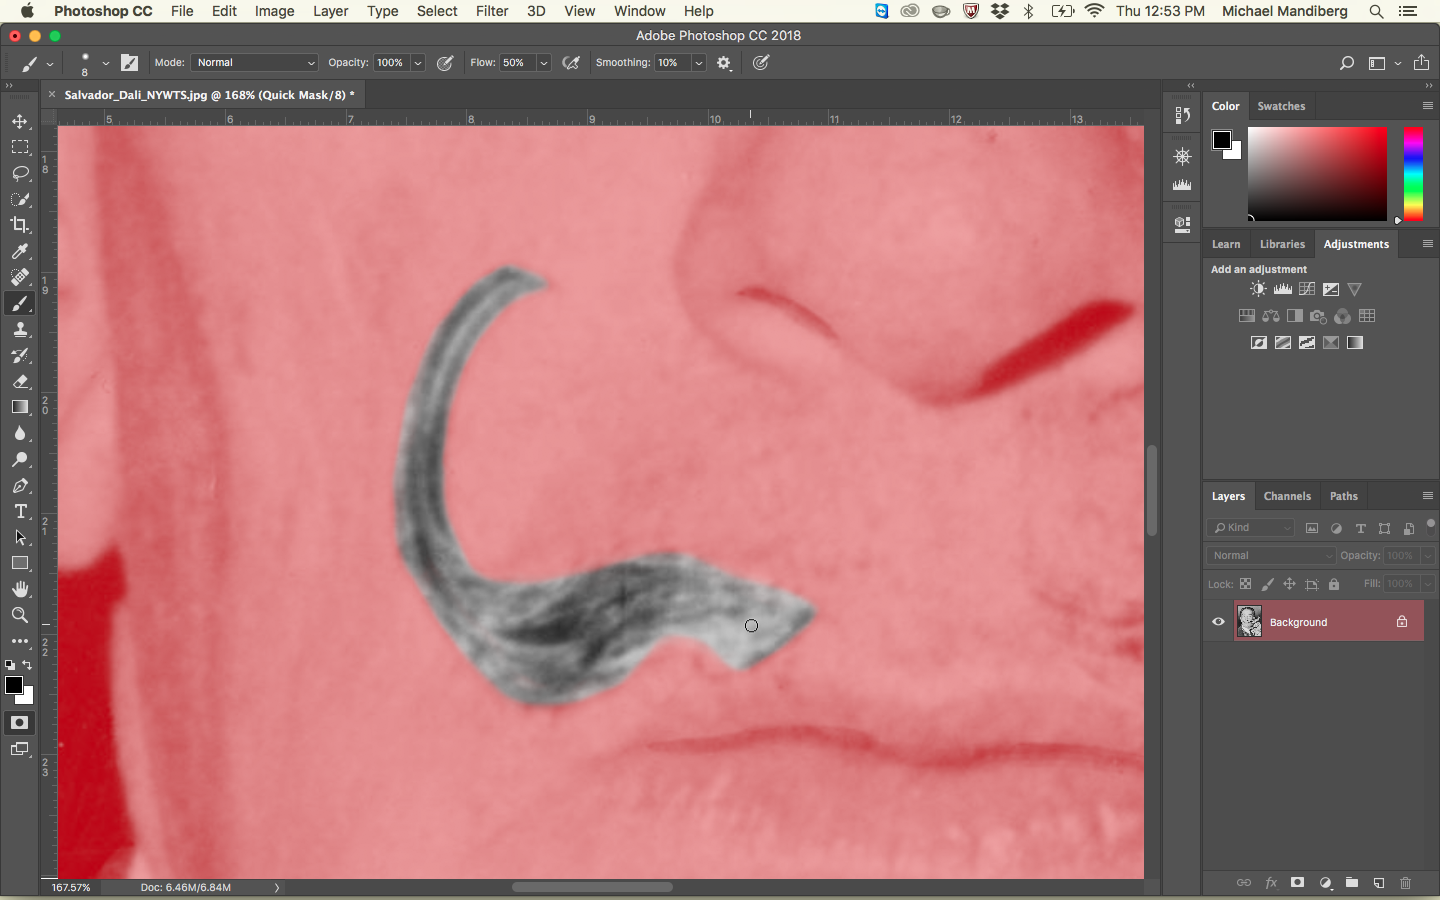Open the brush Mode dropdown
1440x900 pixels.
tap(254, 63)
